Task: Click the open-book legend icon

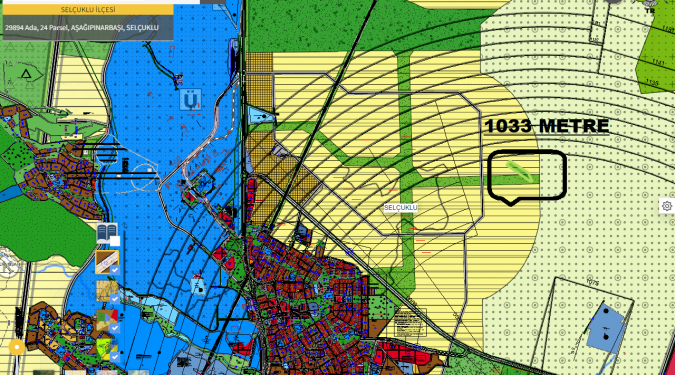Action: click(x=106, y=233)
